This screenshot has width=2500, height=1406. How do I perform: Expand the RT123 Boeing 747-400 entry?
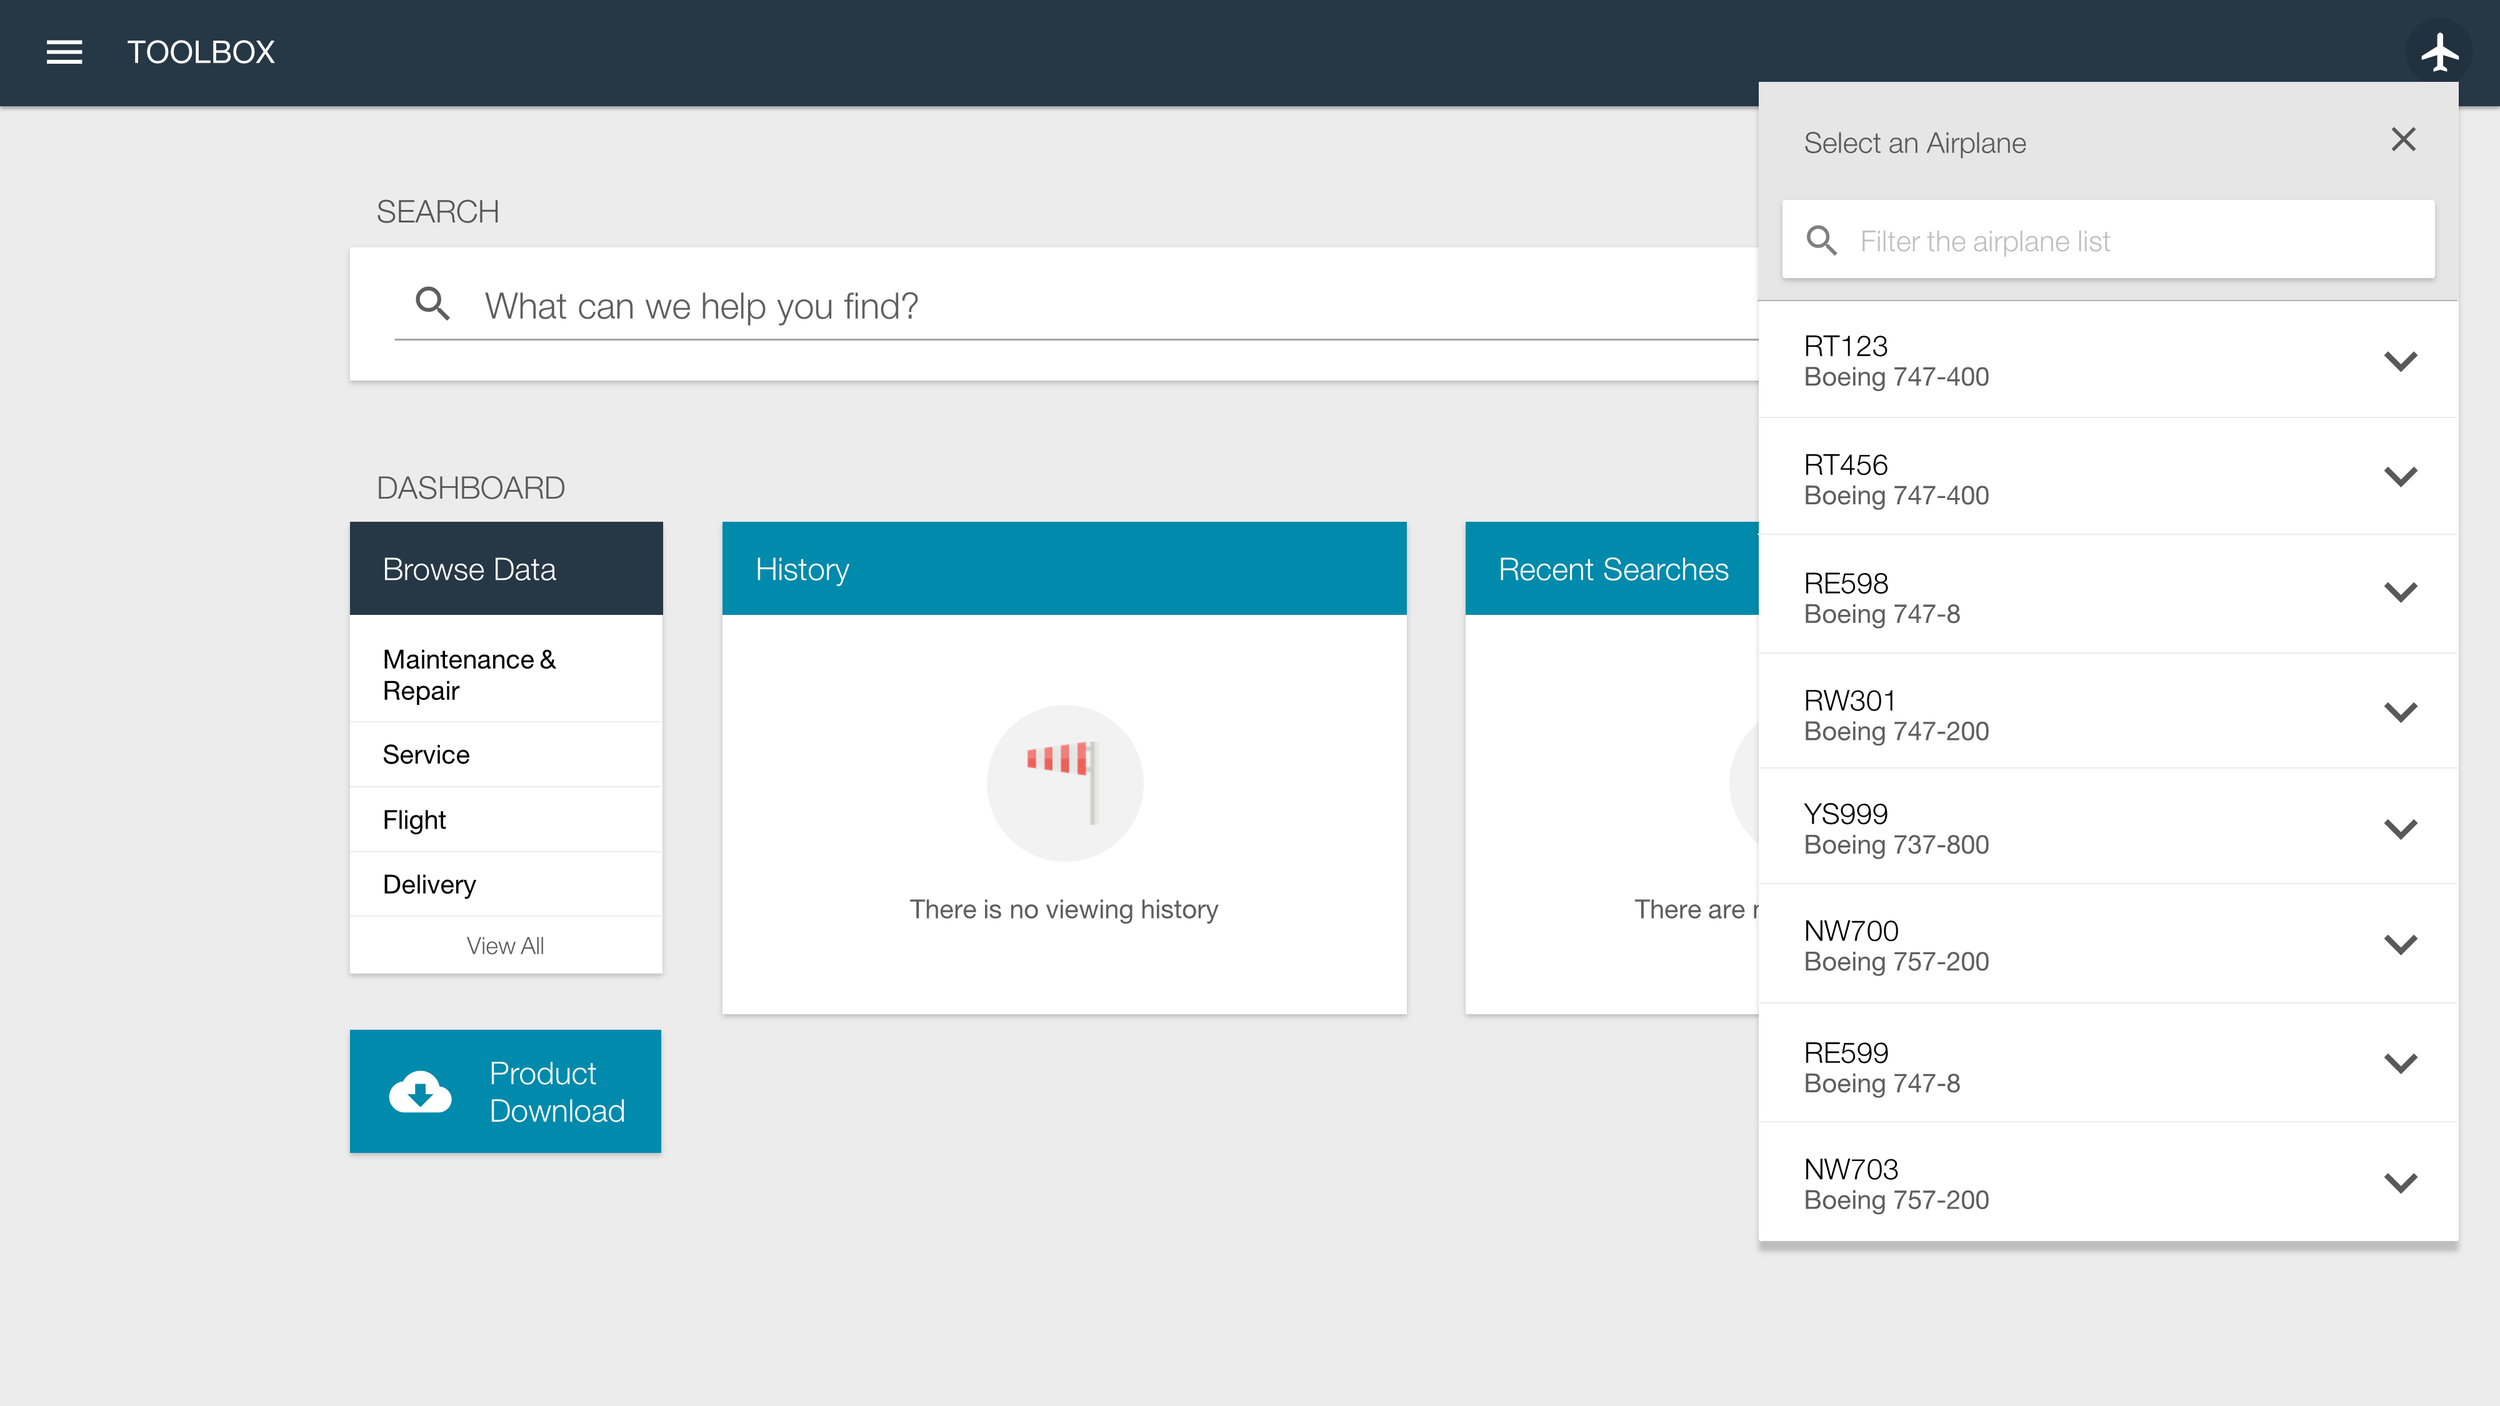coord(2399,361)
